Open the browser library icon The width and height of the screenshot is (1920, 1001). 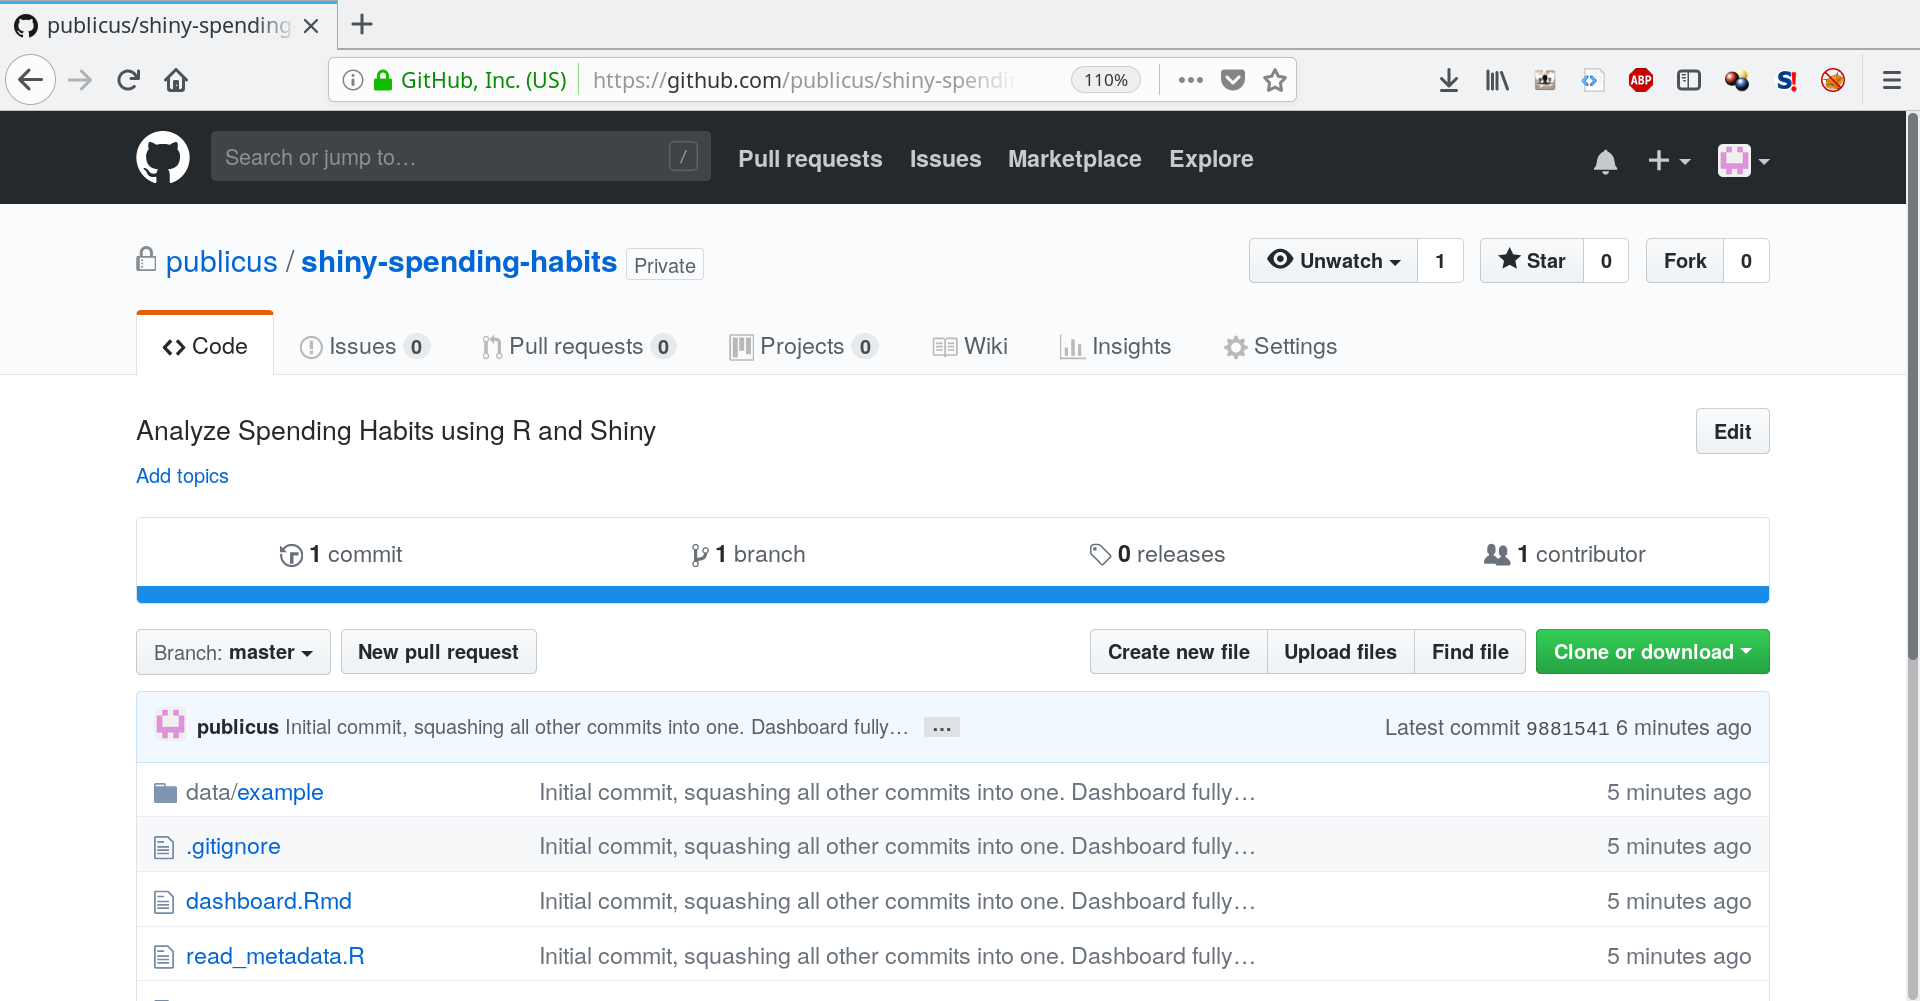tap(1497, 80)
